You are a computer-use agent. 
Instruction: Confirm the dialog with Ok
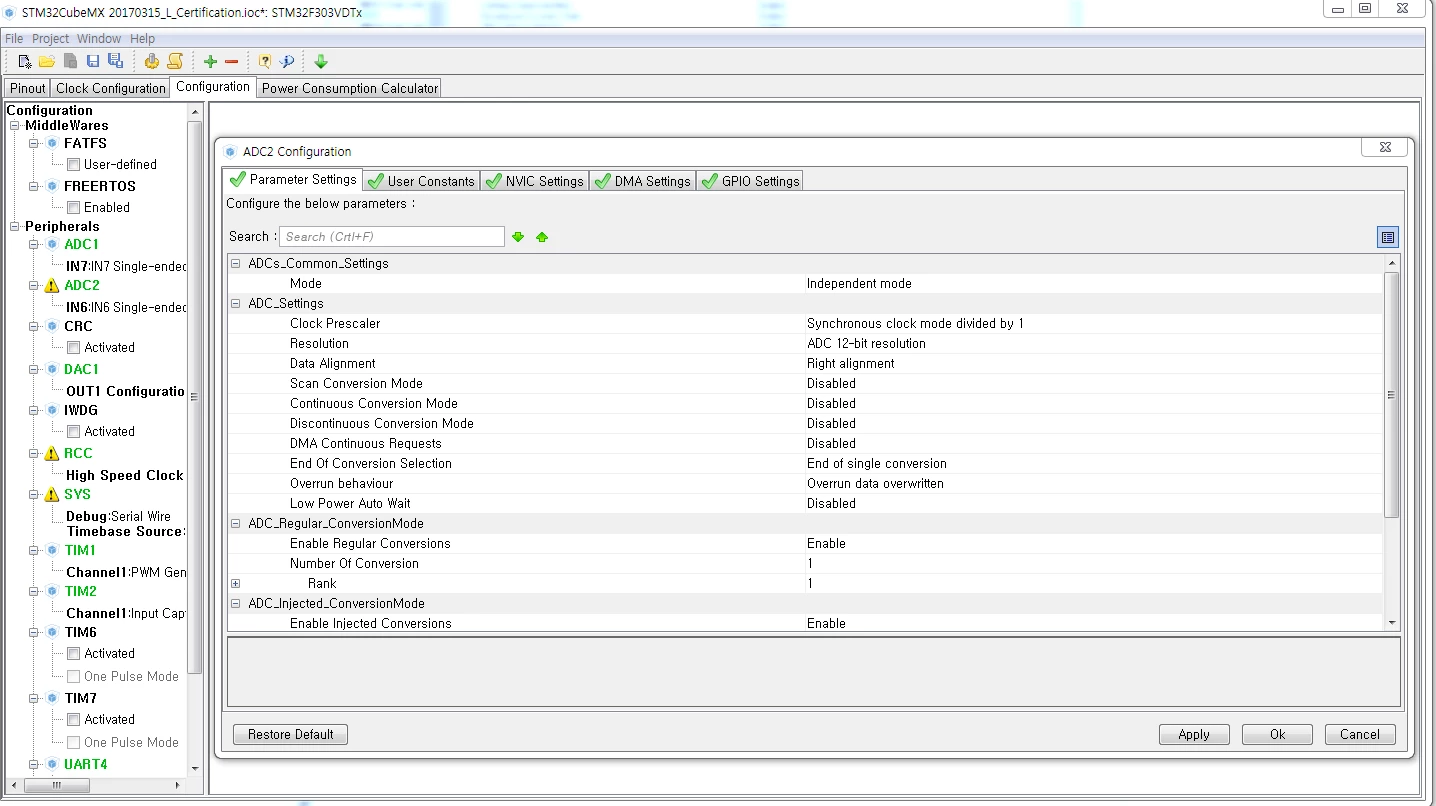(x=1277, y=735)
